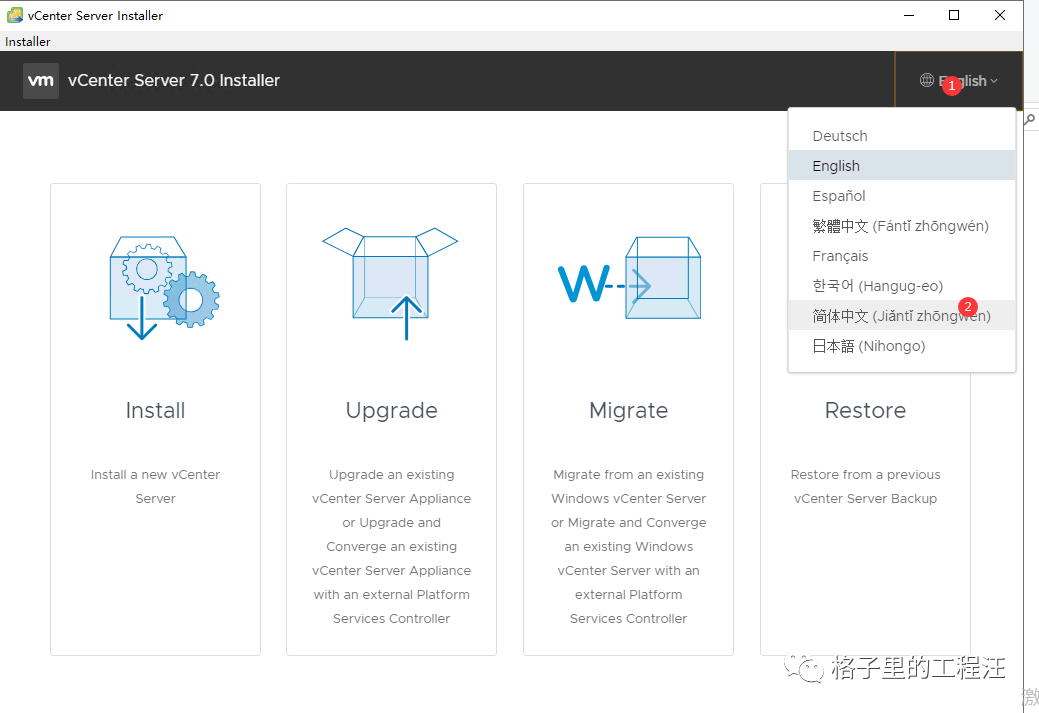Screen dimensions: 1039x713
Task: Open the Installer menu
Action: [x=28, y=41]
